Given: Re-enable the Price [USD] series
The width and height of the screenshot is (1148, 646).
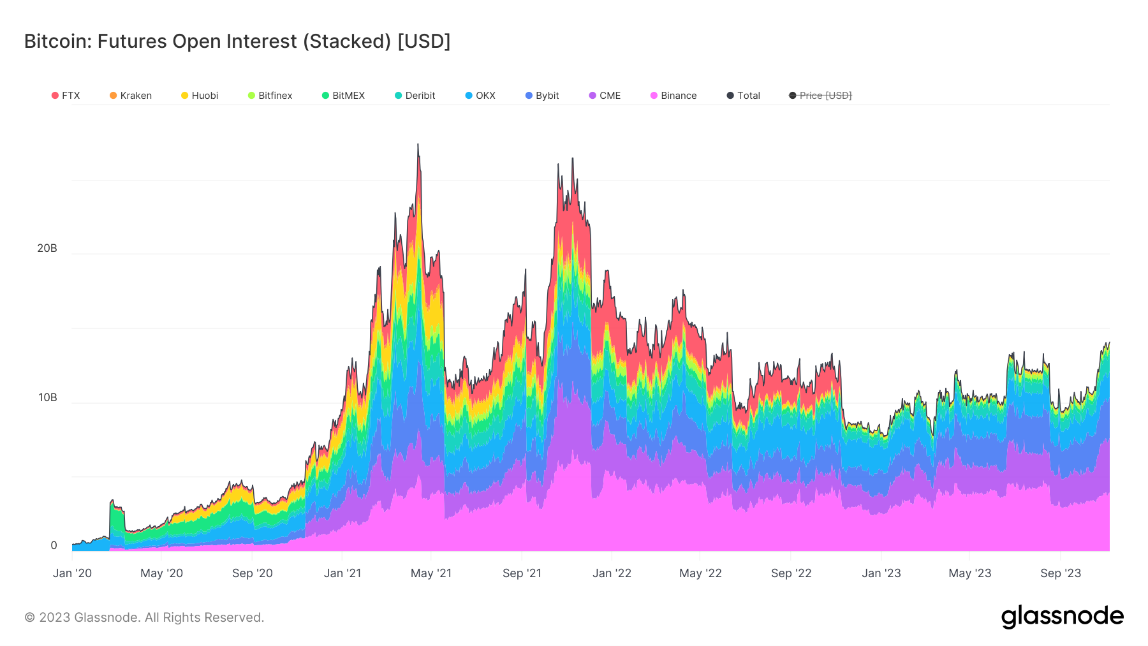Looking at the screenshot, I should tap(818, 95).
